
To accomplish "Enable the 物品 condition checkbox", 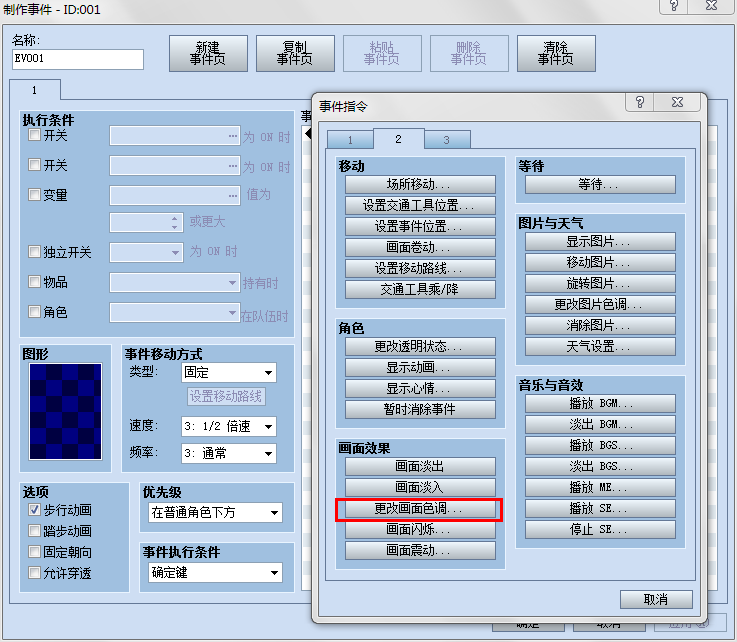I will [x=34, y=282].
